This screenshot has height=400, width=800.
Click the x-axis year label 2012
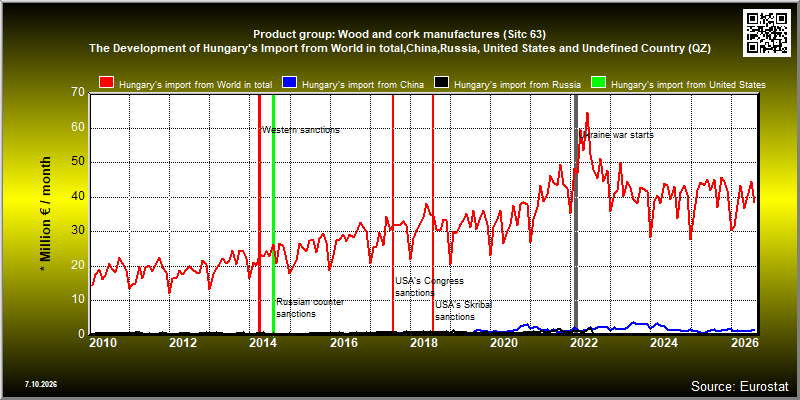[x=183, y=342]
